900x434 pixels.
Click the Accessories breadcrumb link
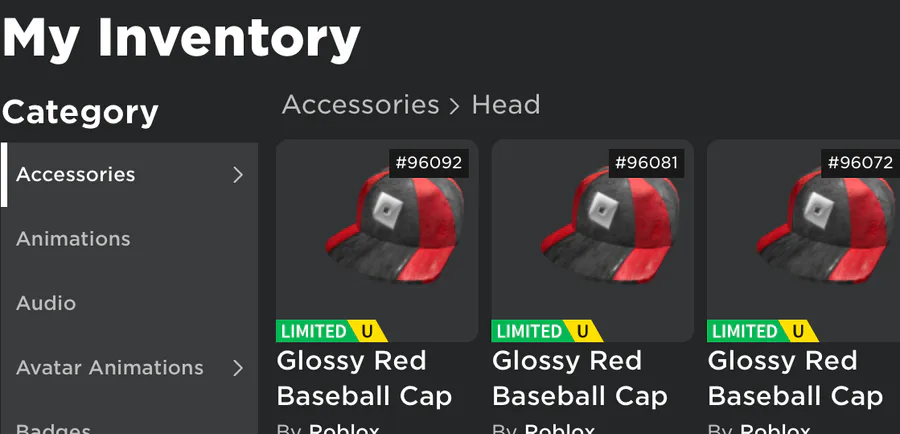point(360,105)
